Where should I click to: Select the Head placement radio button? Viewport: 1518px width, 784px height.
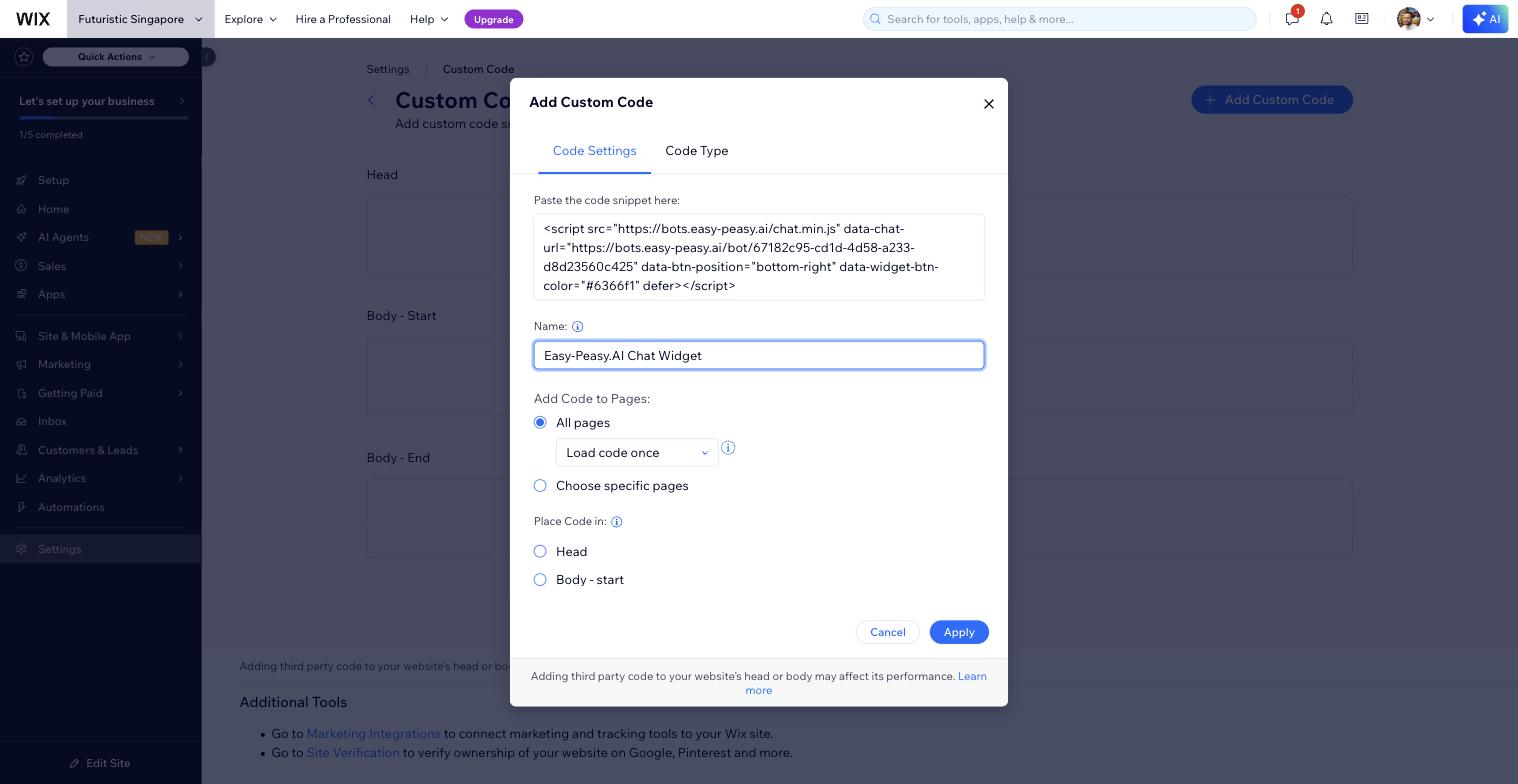(x=540, y=552)
